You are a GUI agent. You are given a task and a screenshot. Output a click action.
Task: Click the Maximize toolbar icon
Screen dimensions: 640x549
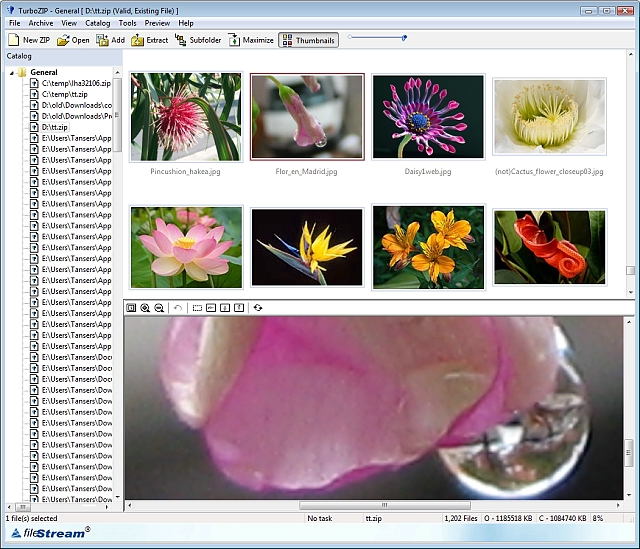point(234,40)
